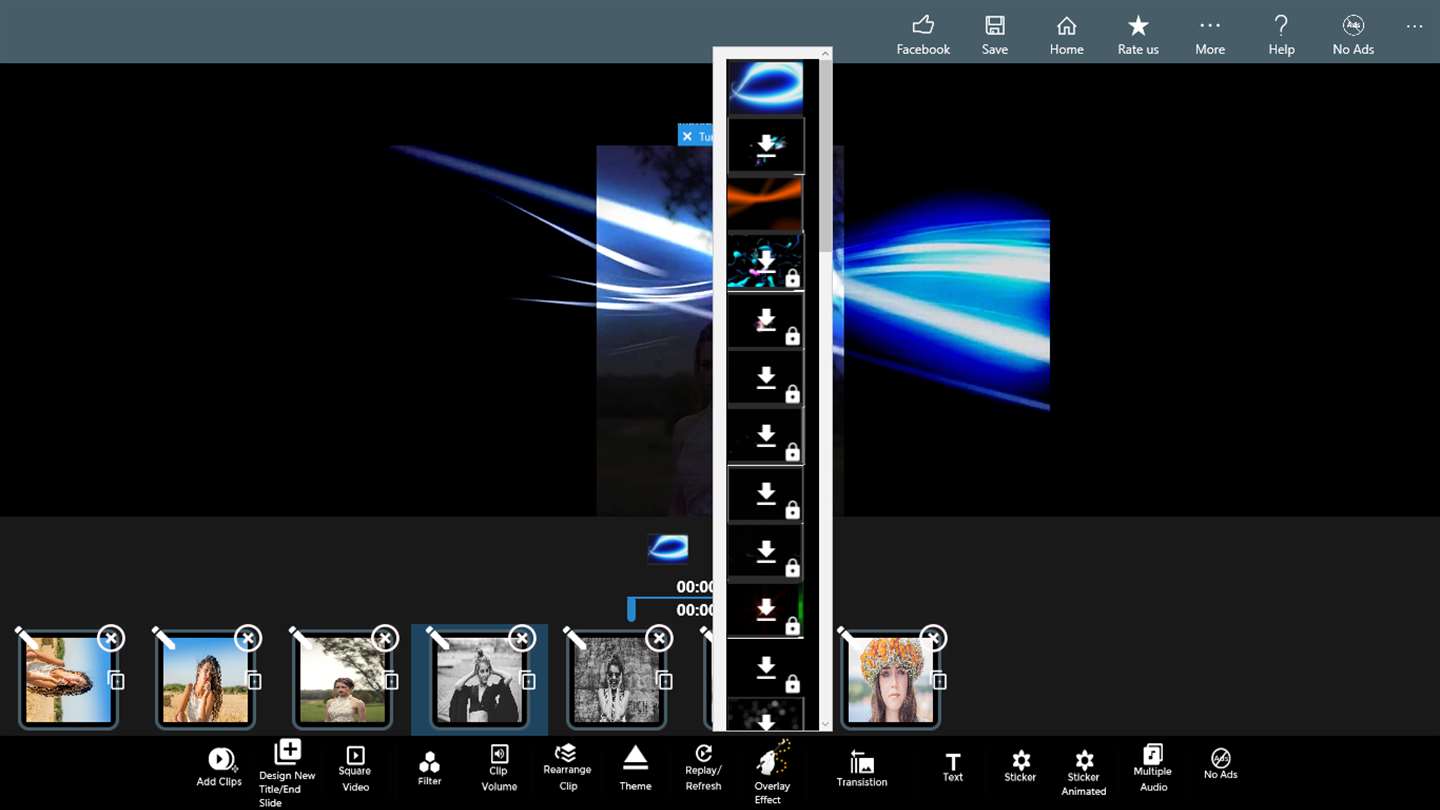Screen dimensions: 1440x810
Task: Click the Add Clips button
Action: click(219, 767)
